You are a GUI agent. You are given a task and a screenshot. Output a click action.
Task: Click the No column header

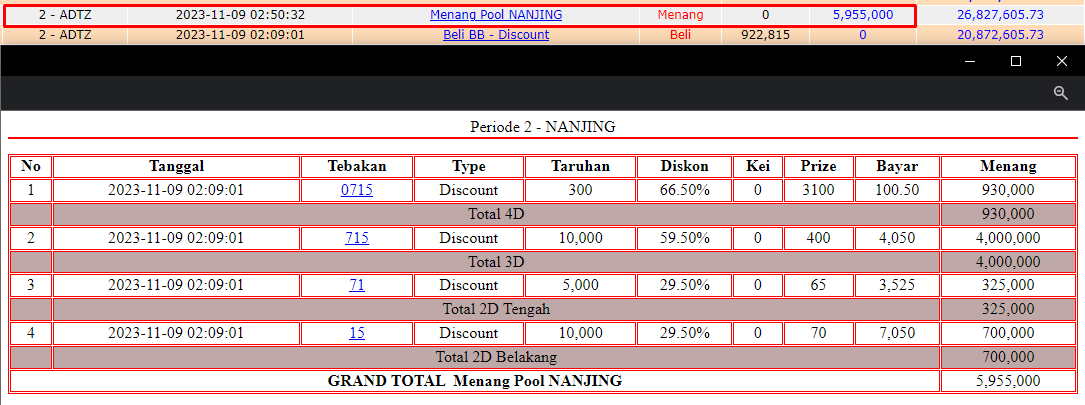click(x=31, y=166)
